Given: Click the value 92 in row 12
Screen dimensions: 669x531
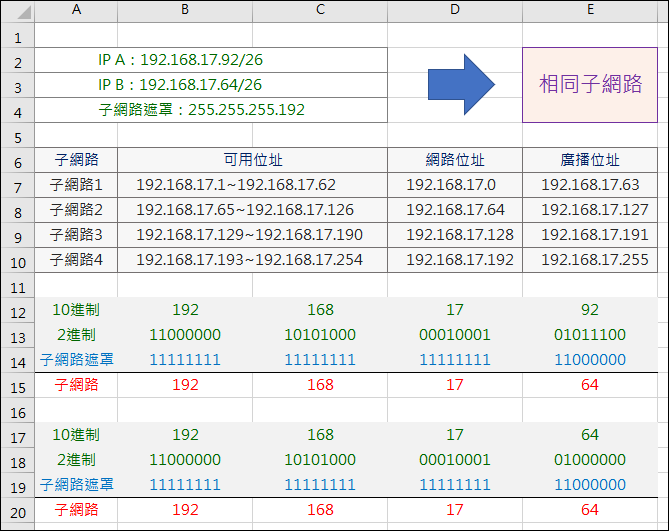Looking at the screenshot, I should point(590,310).
